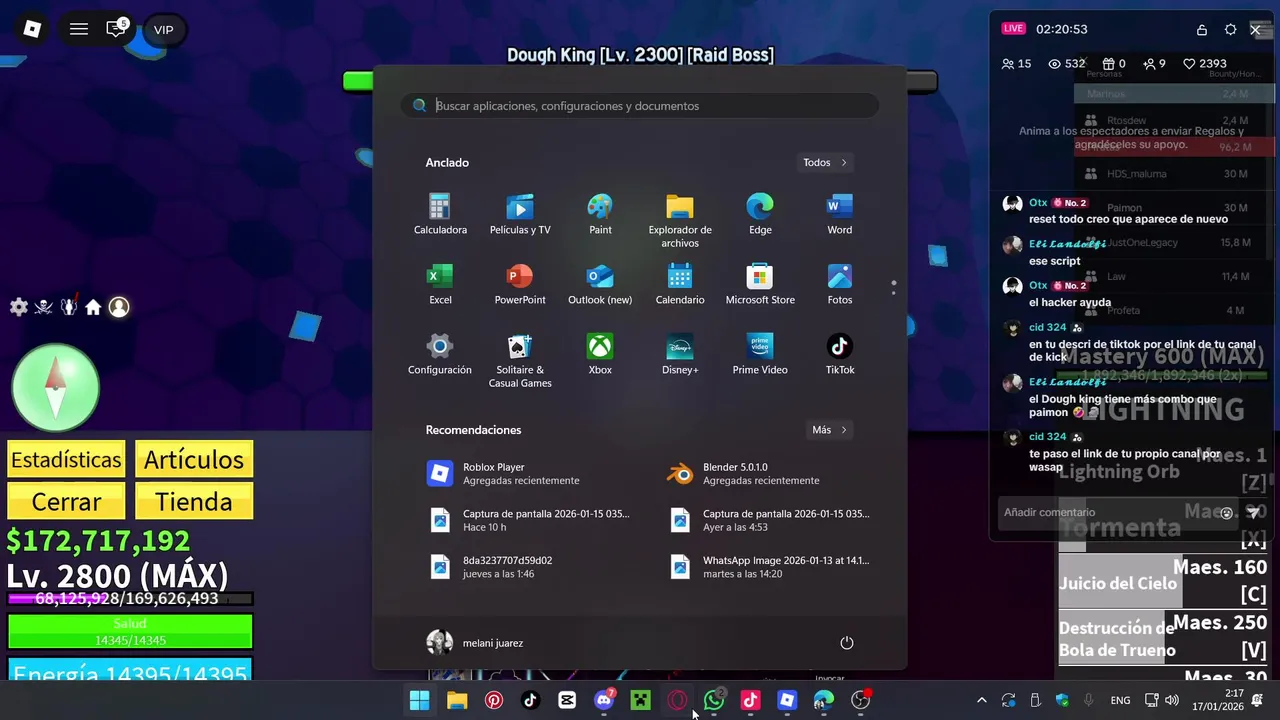
Task: Open TikTok from pinned apps
Action: pyautogui.click(x=840, y=355)
